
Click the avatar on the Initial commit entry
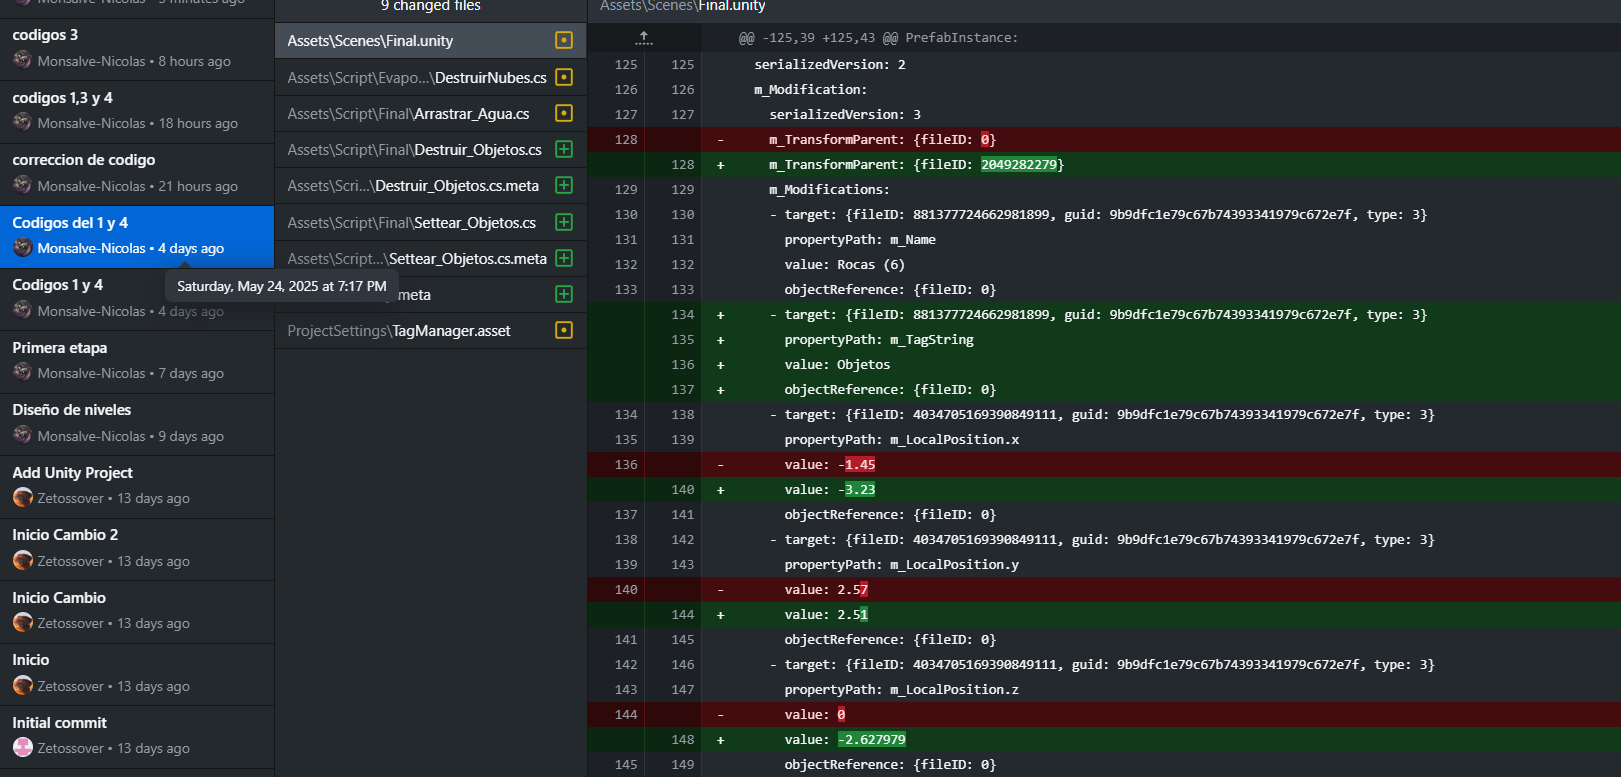(x=23, y=748)
